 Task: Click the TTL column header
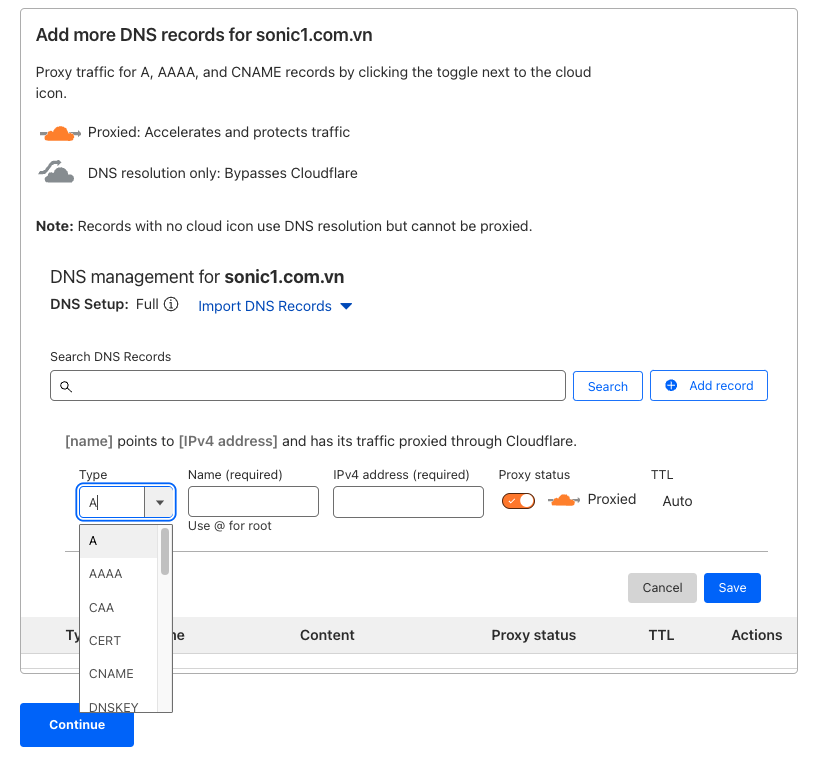click(661, 635)
